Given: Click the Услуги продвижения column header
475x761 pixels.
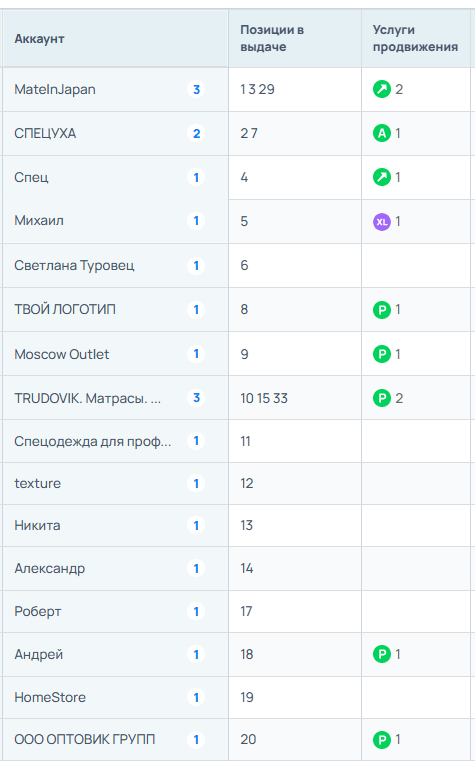Looking at the screenshot, I should coord(415,38).
